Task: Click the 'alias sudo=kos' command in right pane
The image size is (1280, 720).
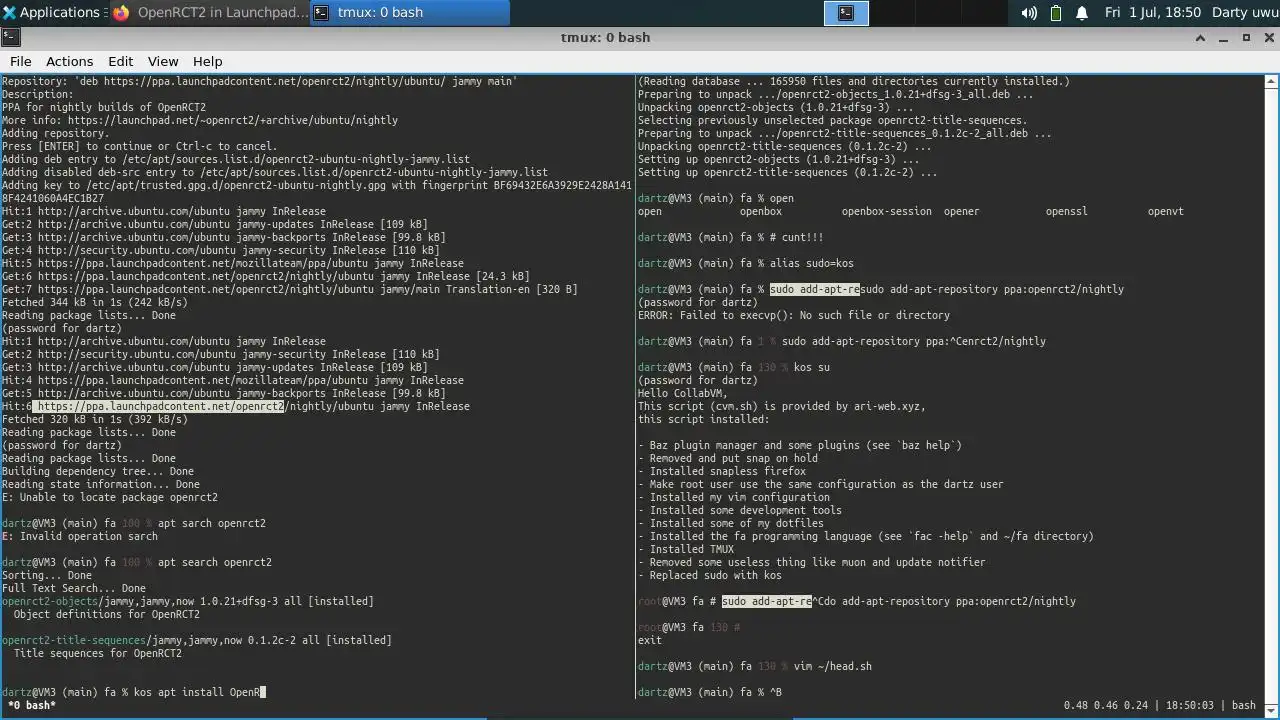Action: click(x=811, y=263)
